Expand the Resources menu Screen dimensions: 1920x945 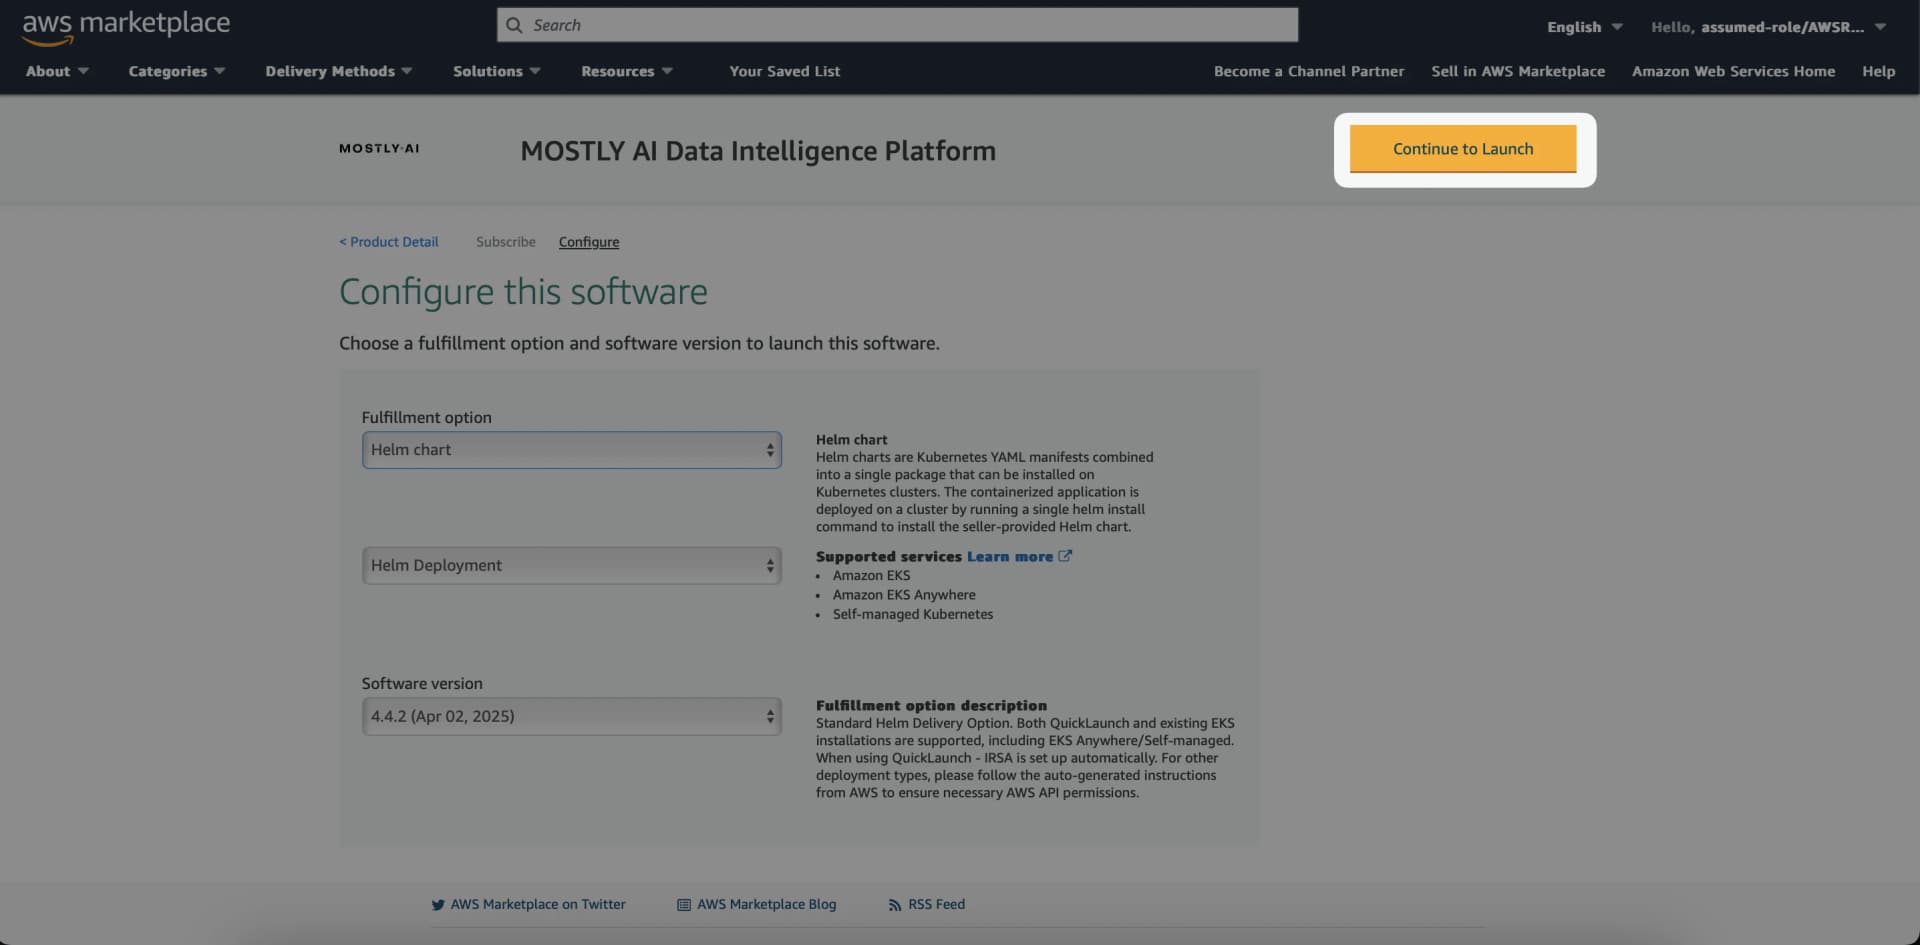627,71
